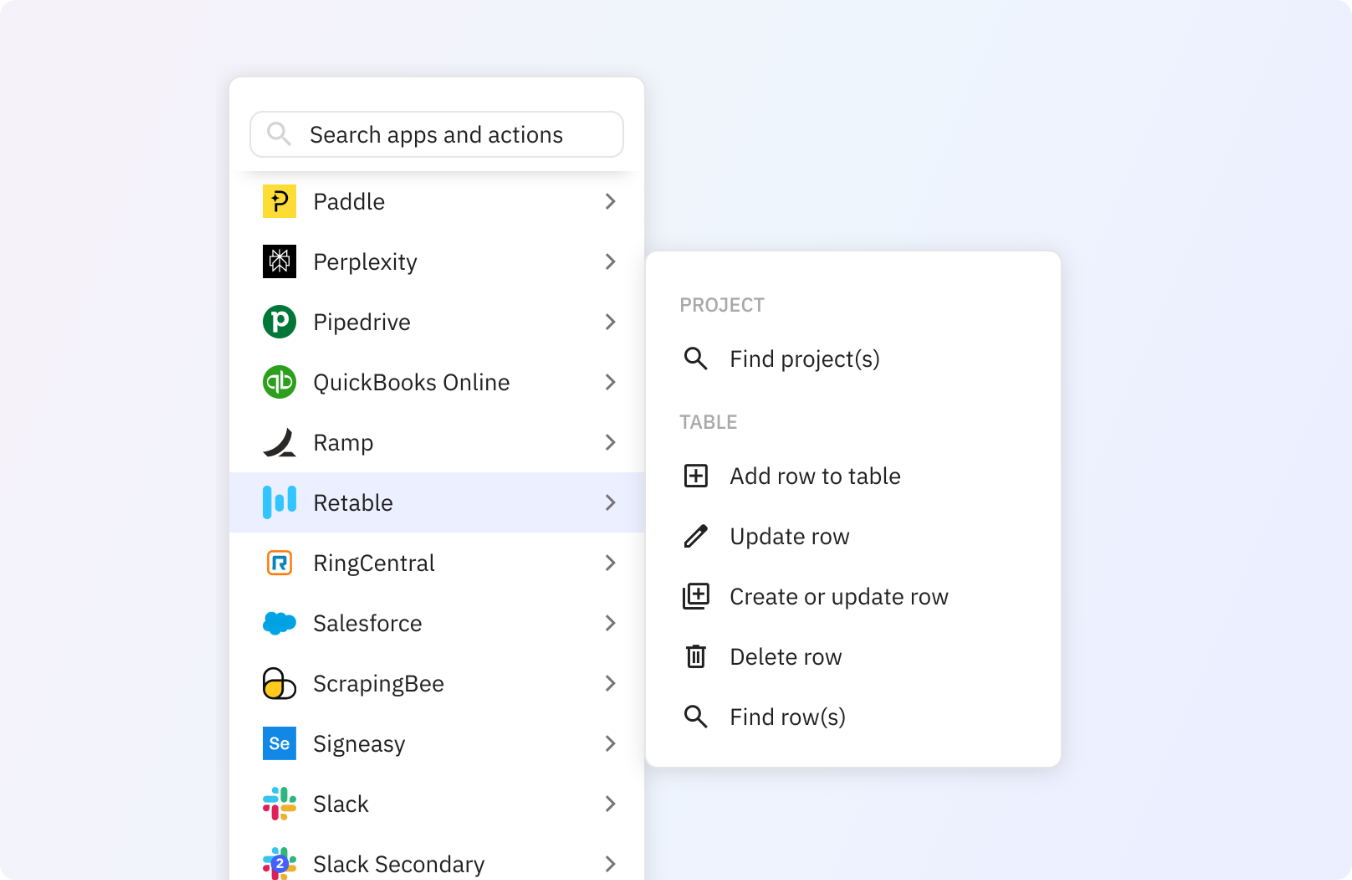The height and width of the screenshot is (880, 1352).
Task: Click the Perplexity app logo
Action: pyautogui.click(x=279, y=261)
